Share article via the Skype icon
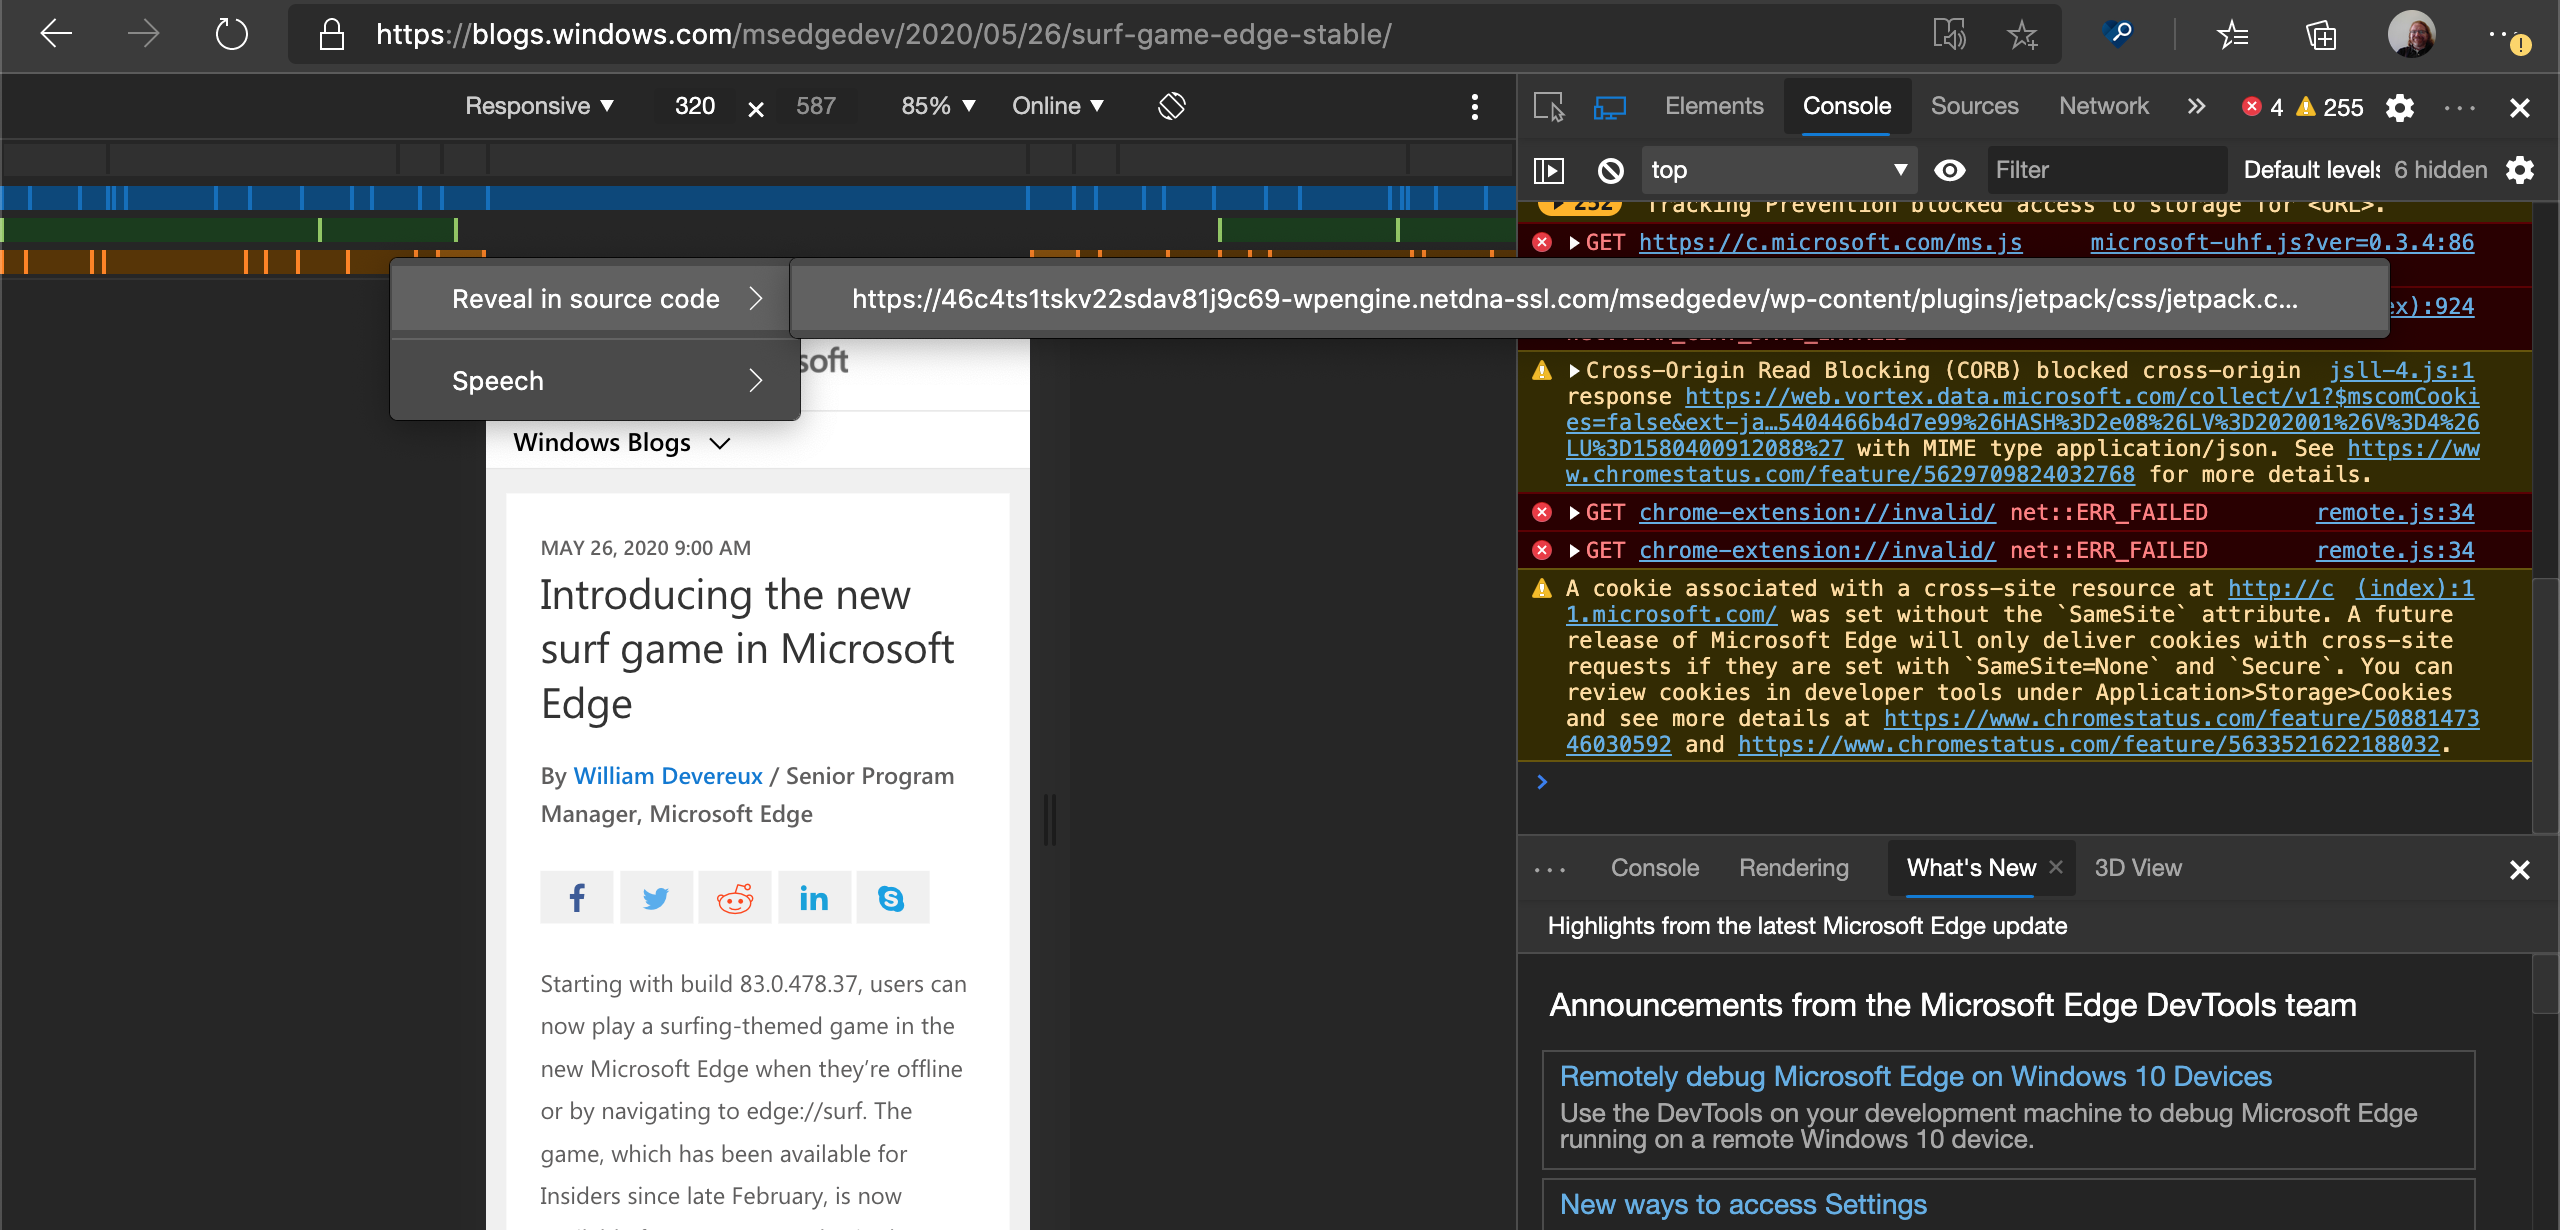The width and height of the screenshot is (2560, 1230). (x=892, y=898)
